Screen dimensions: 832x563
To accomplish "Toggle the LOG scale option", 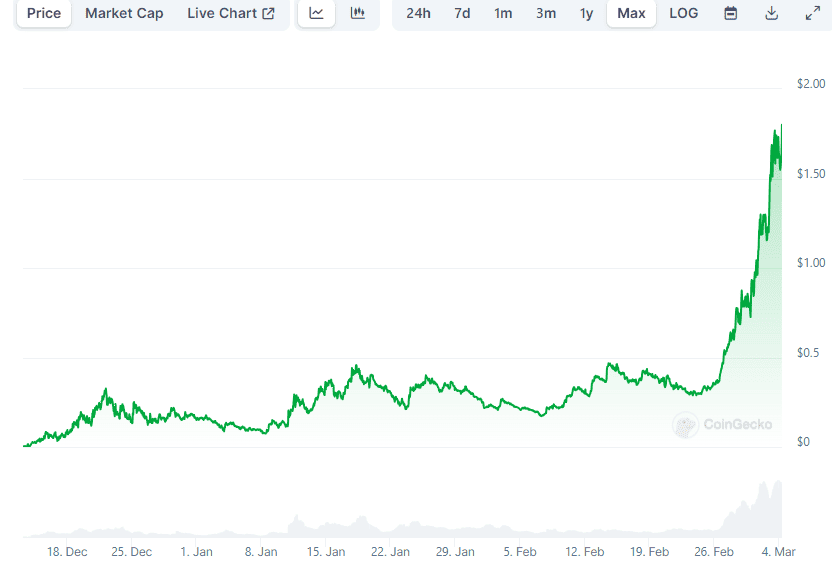I will (x=683, y=13).
